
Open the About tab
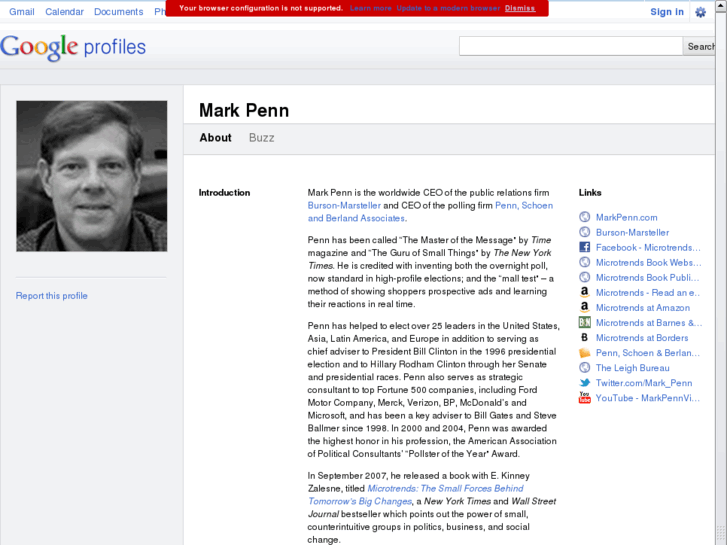216,138
